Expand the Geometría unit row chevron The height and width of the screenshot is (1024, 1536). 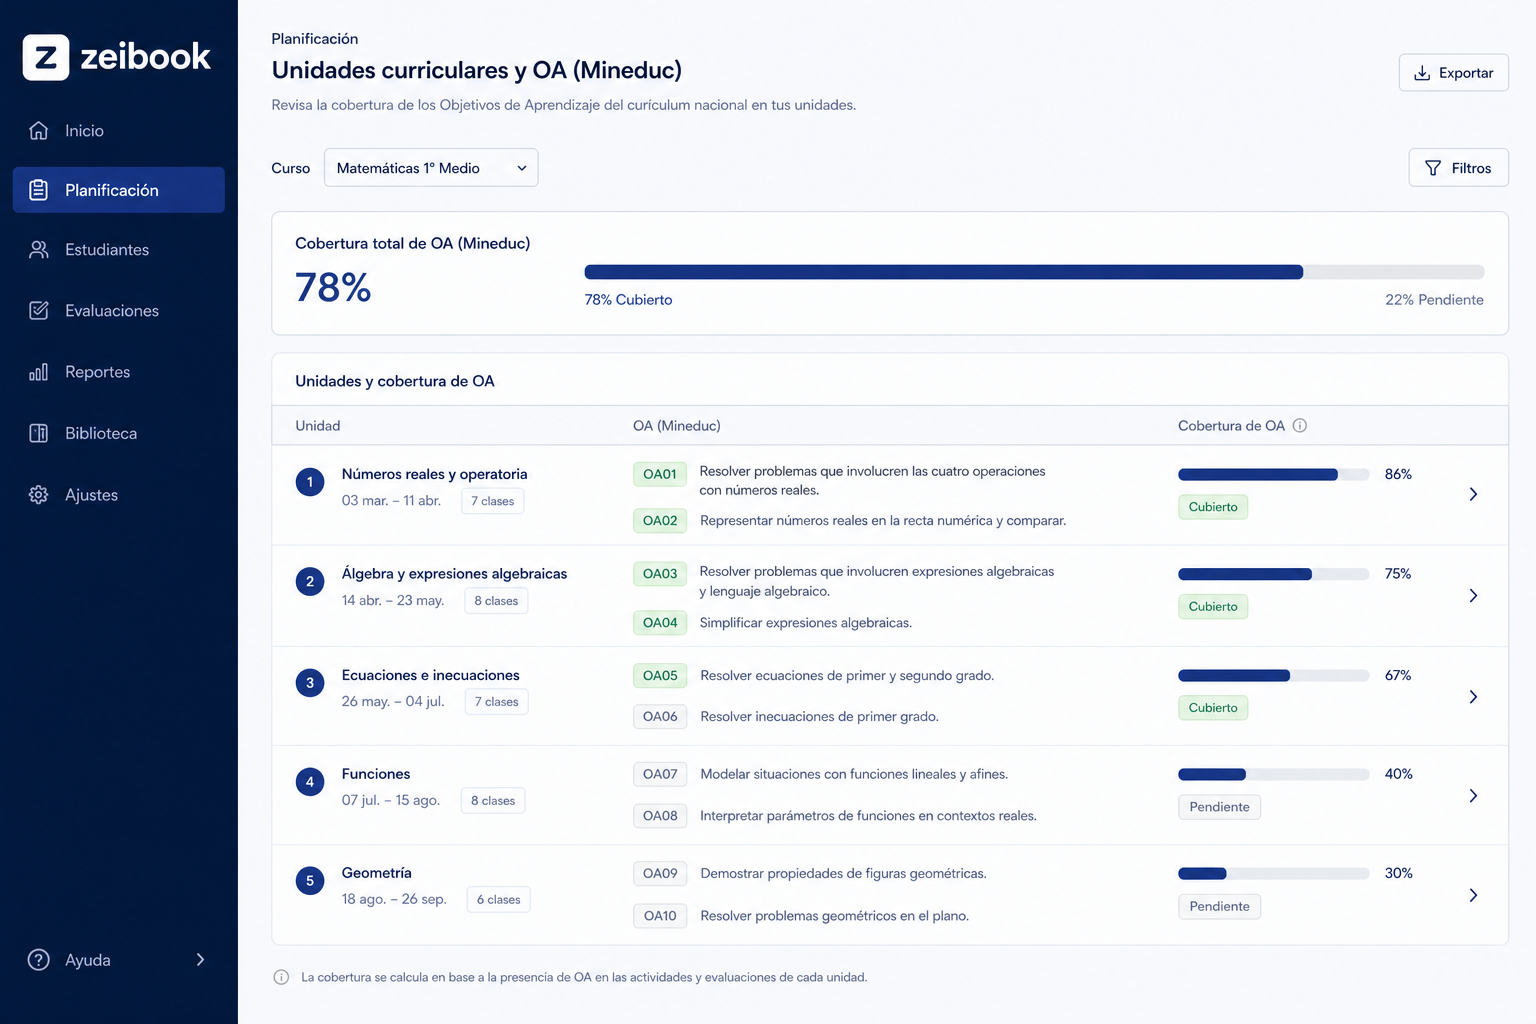(x=1473, y=895)
